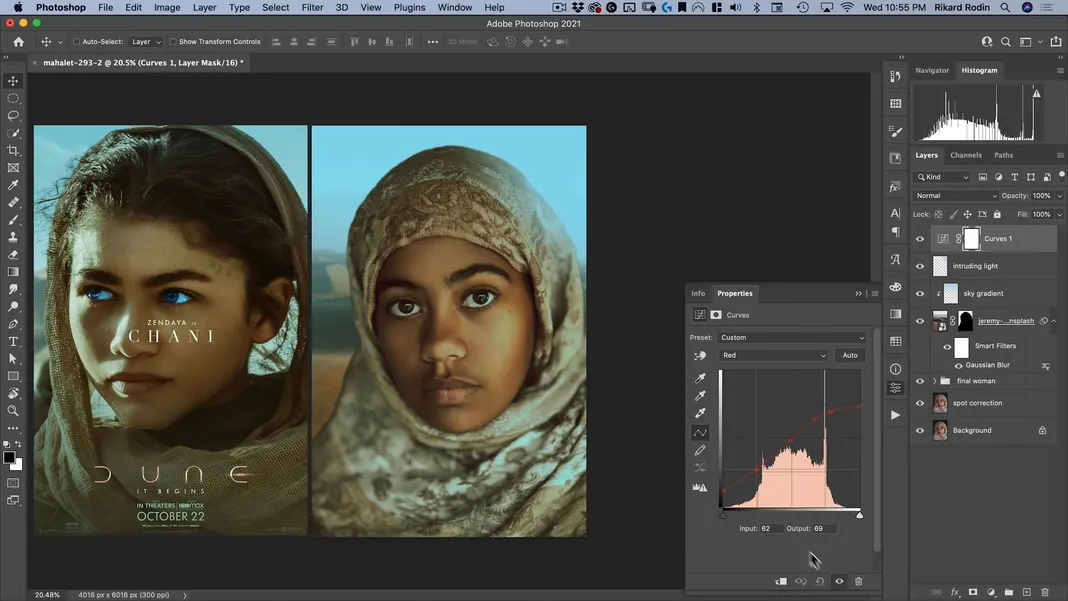Select the spot correction layer thumbnail
Viewport: 1068px width, 601px height.
(940, 403)
